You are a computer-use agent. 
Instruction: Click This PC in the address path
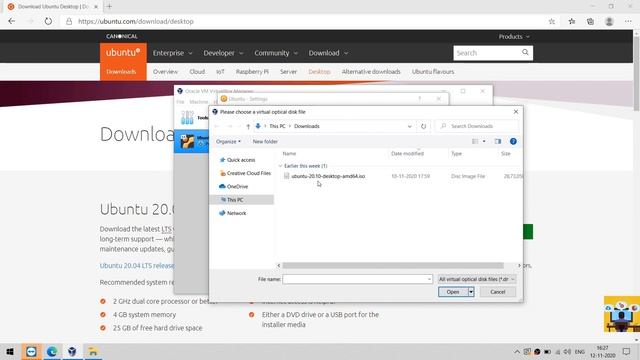pos(277,126)
